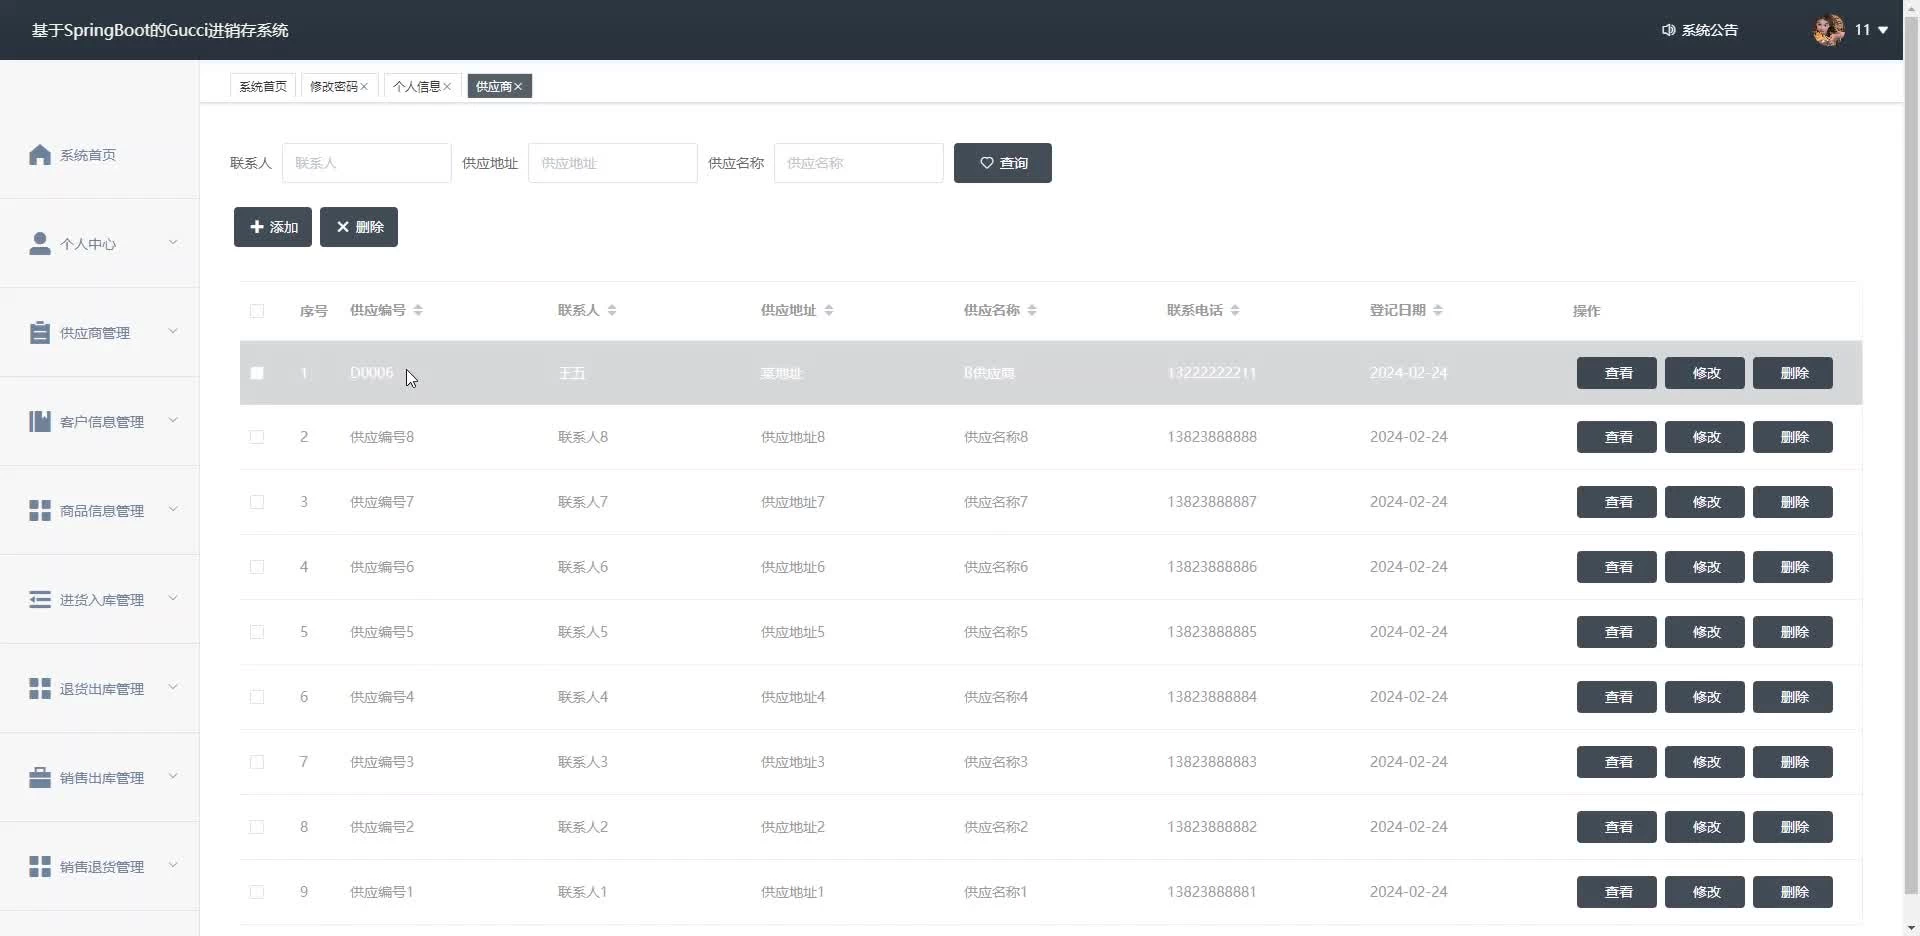Click the 供应名称 search input field
The width and height of the screenshot is (1920, 936).
tap(858, 163)
